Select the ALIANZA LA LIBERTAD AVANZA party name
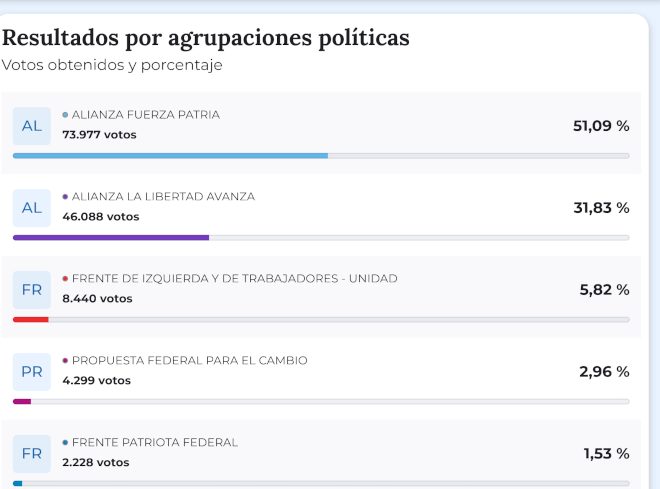 163,197
